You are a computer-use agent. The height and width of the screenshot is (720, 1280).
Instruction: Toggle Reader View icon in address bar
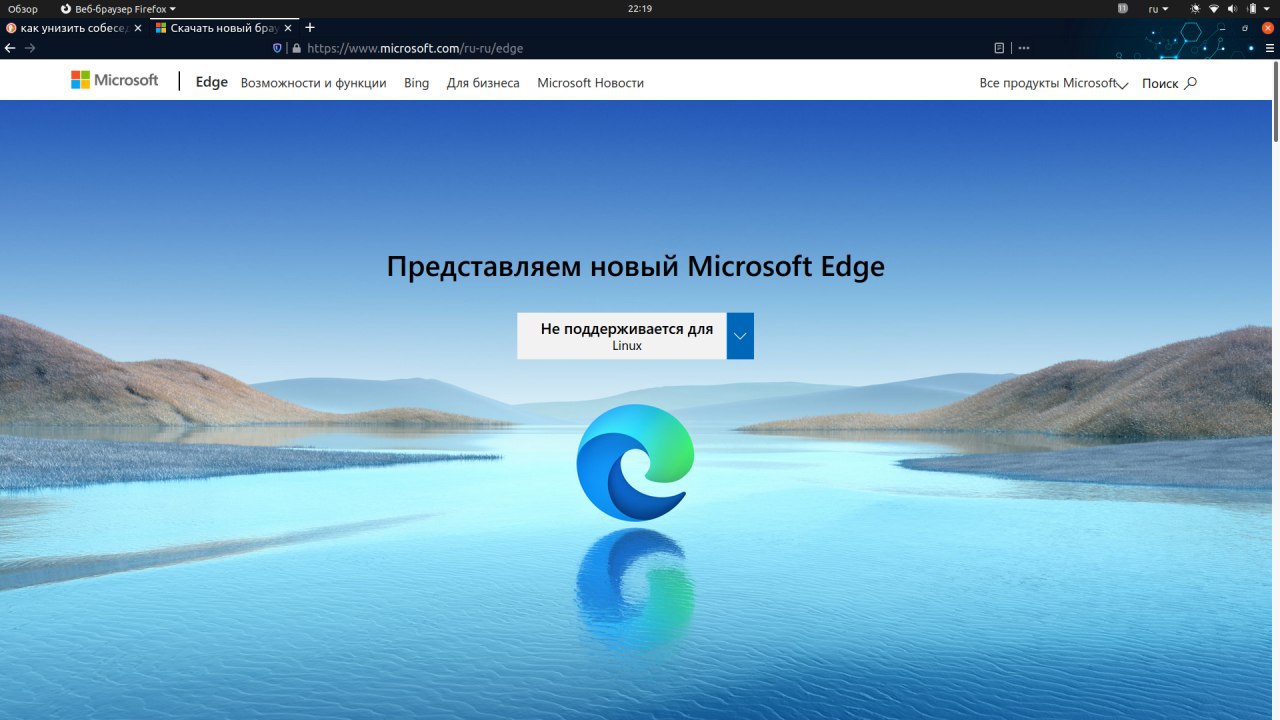[999, 47]
